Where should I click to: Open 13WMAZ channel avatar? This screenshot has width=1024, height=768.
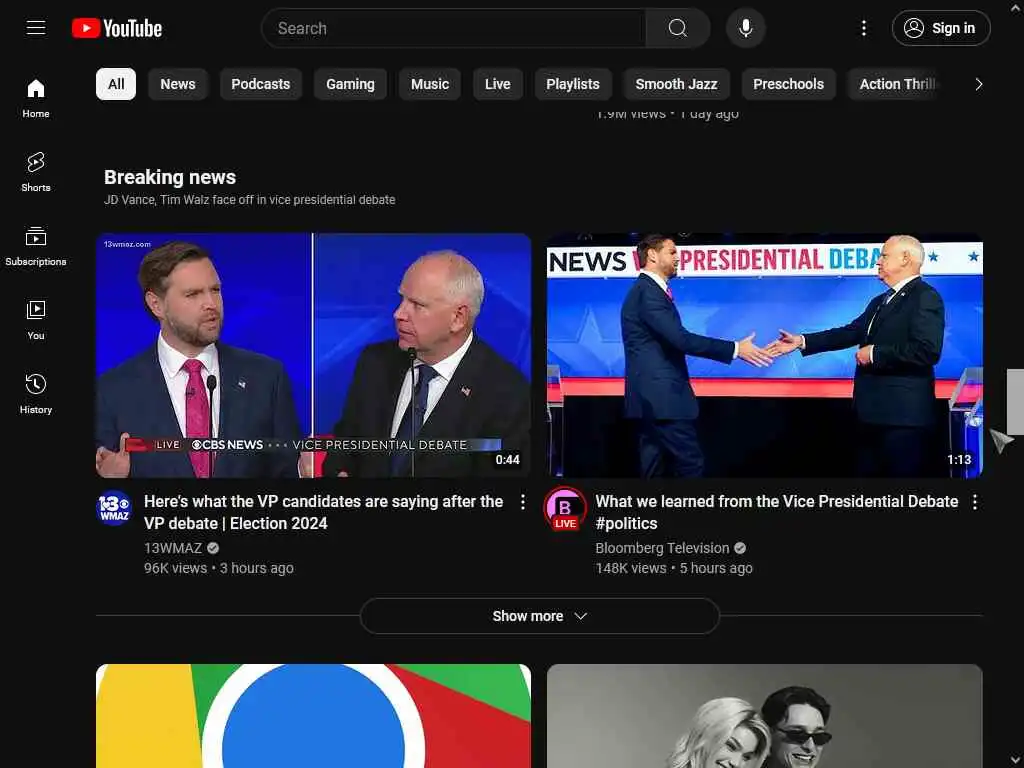pyautogui.click(x=114, y=508)
